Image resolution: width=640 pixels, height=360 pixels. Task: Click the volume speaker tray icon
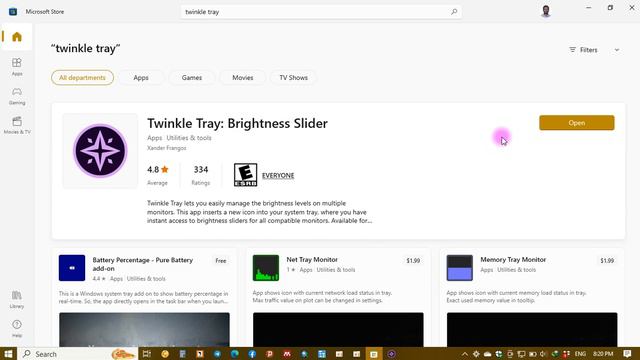point(543,354)
